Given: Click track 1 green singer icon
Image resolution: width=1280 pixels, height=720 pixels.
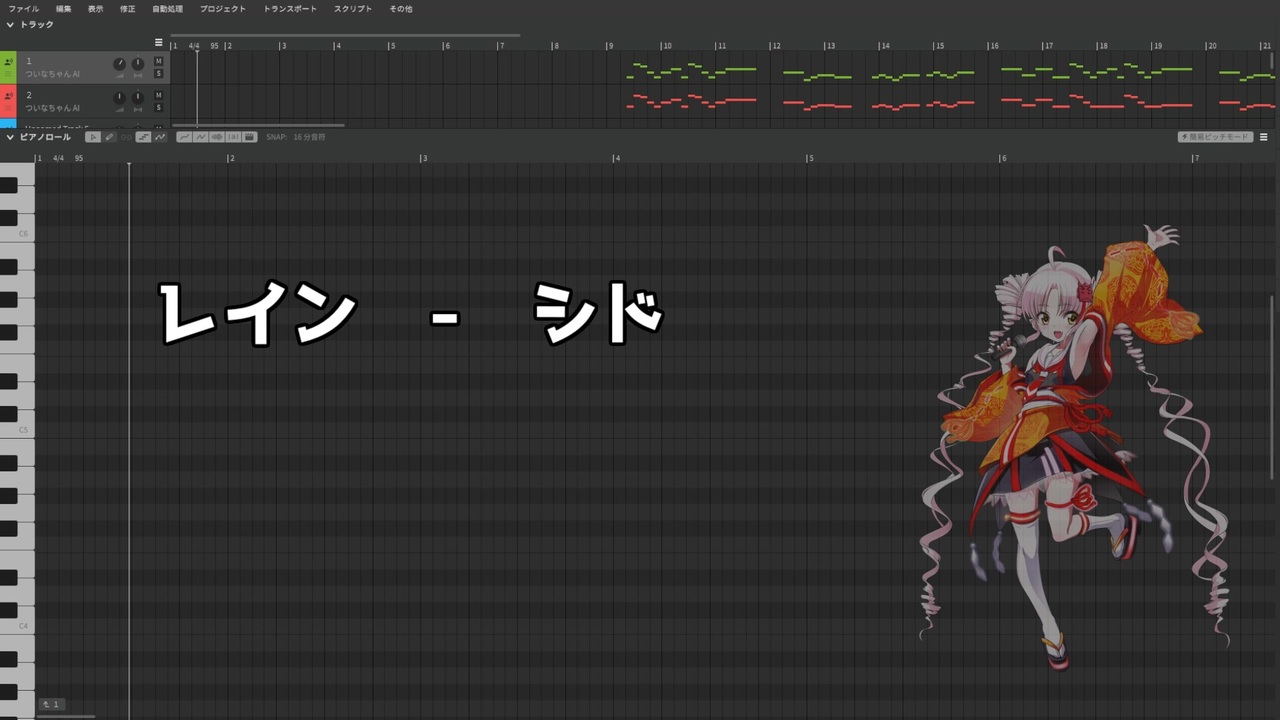Looking at the screenshot, I should [8, 63].
